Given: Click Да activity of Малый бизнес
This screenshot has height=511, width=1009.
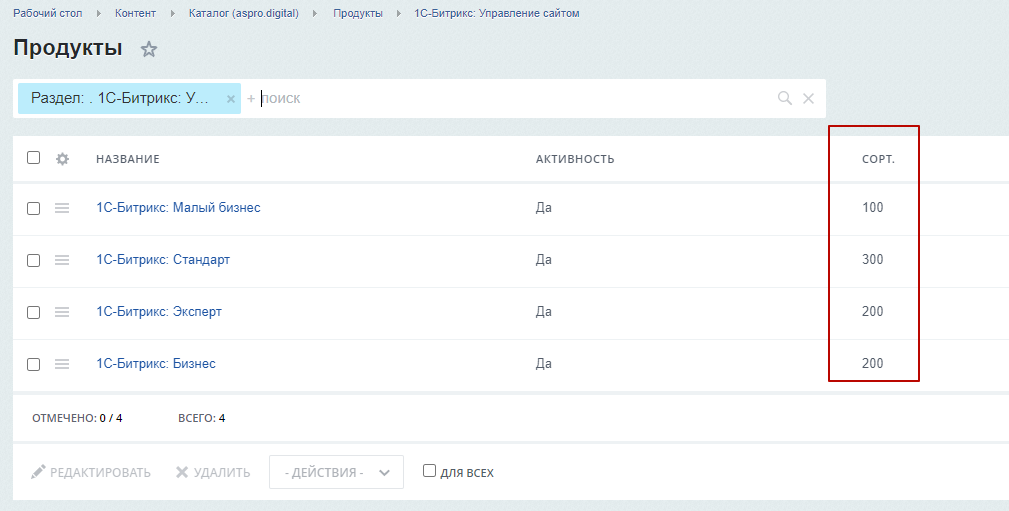Looking at the screenshot, I should click(544, 208).
